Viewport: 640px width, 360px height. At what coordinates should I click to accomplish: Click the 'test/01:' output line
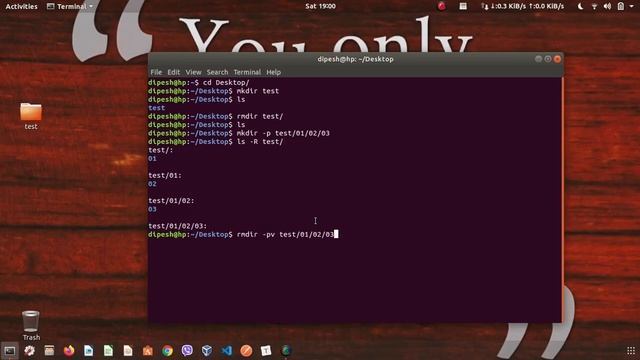coord(165,176)
